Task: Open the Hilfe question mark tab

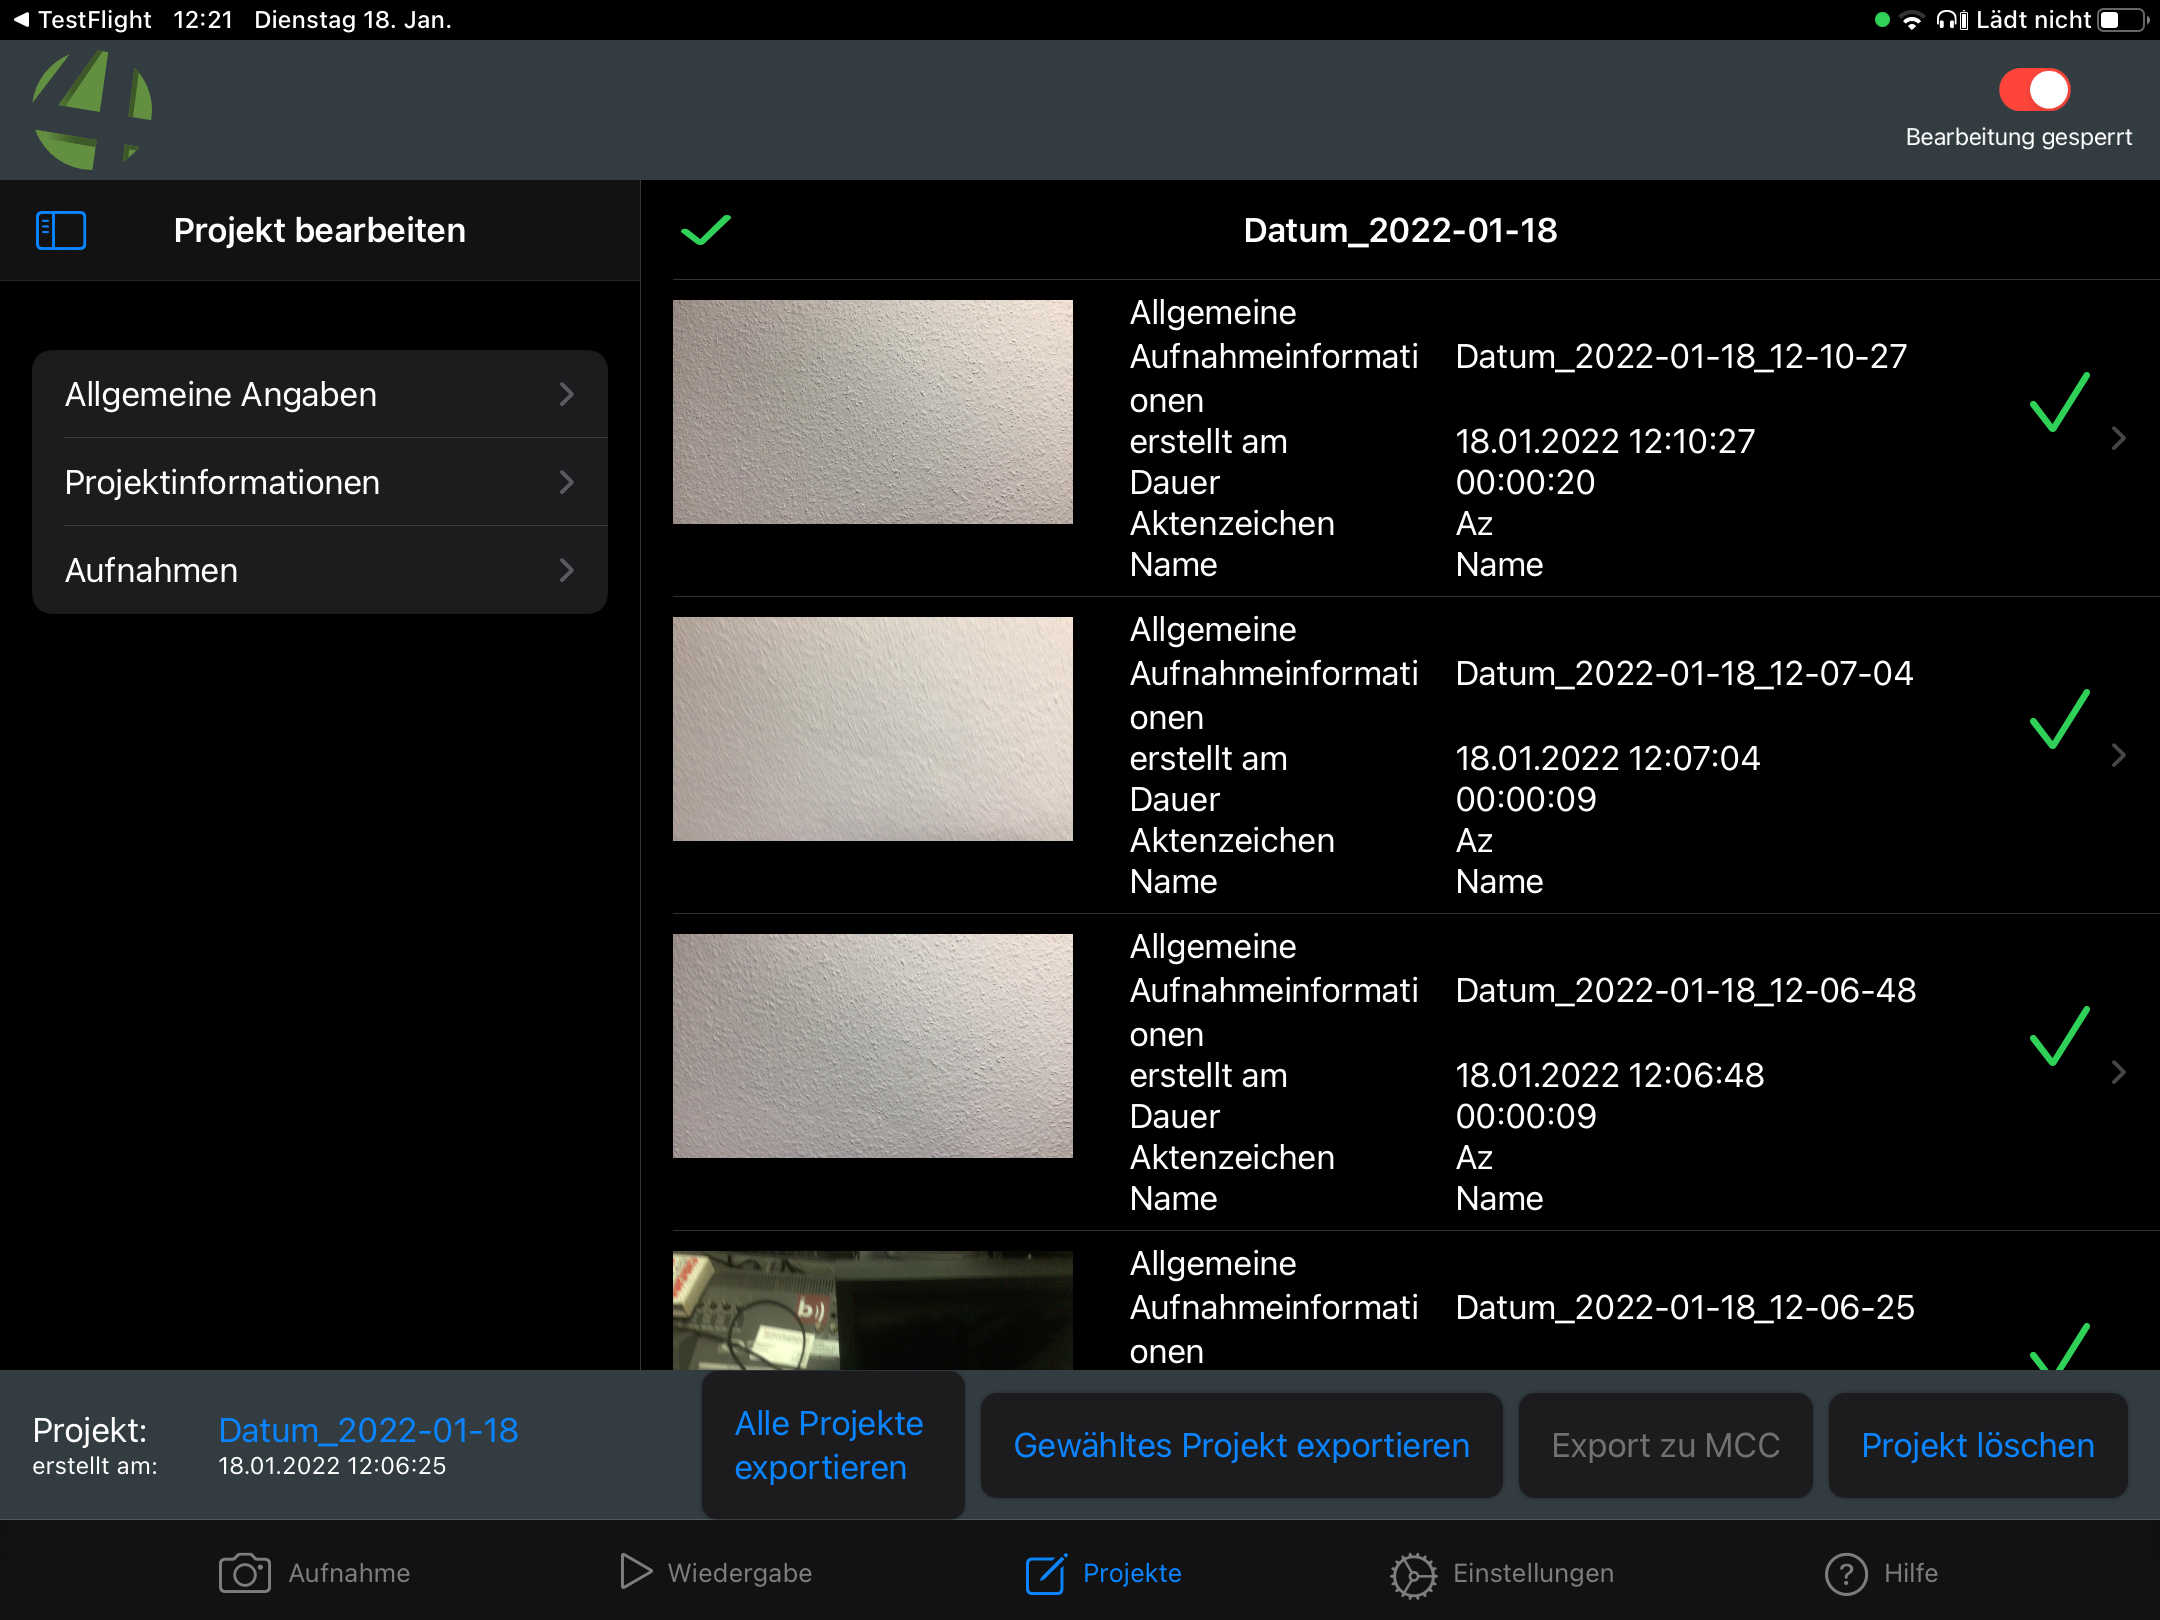Action: pos(1881,1573)
